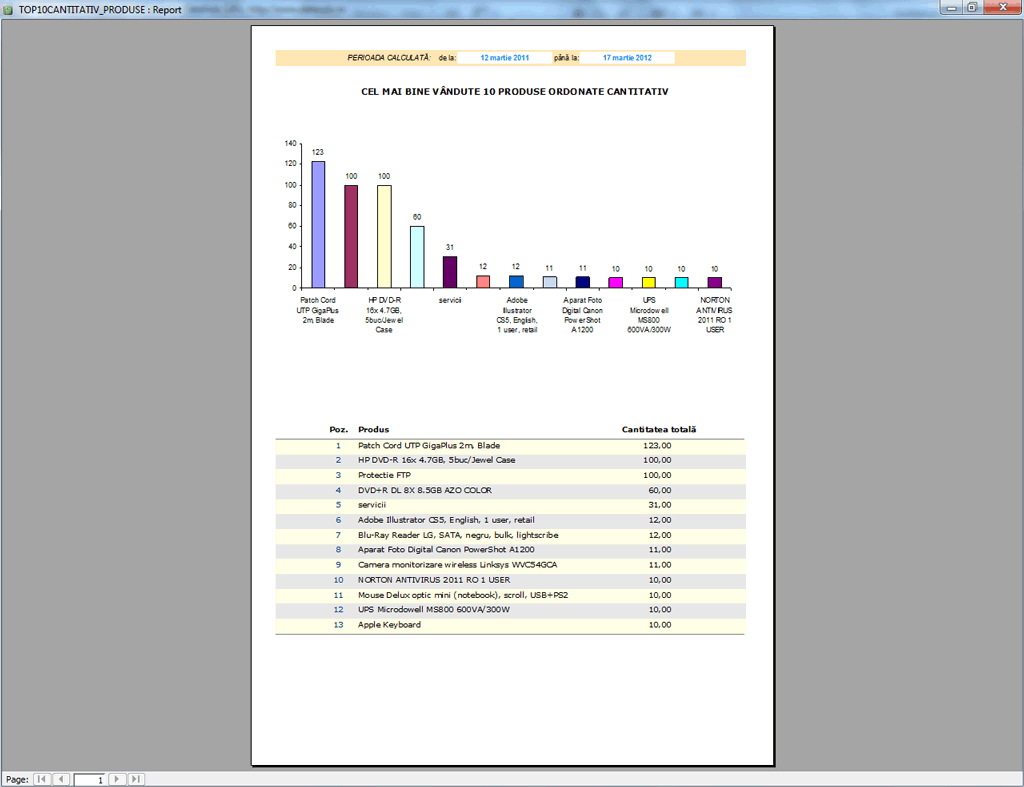Minimize the report window
Viewport: 1024px width, 787px height.
pos(951,7)
